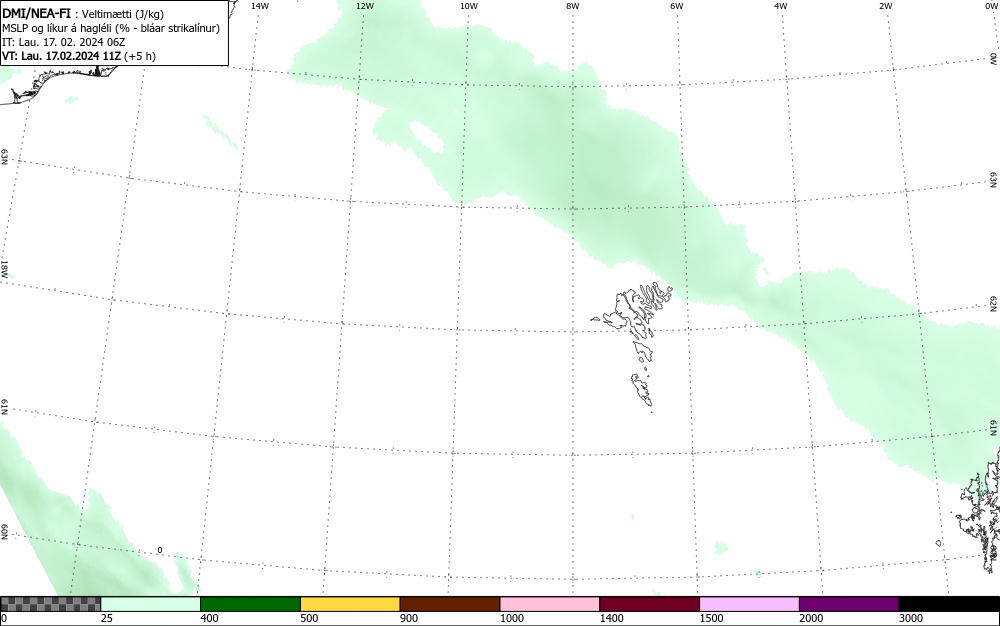
Task: Click the "4W" longitude label
Action: [x=781, y=6]
